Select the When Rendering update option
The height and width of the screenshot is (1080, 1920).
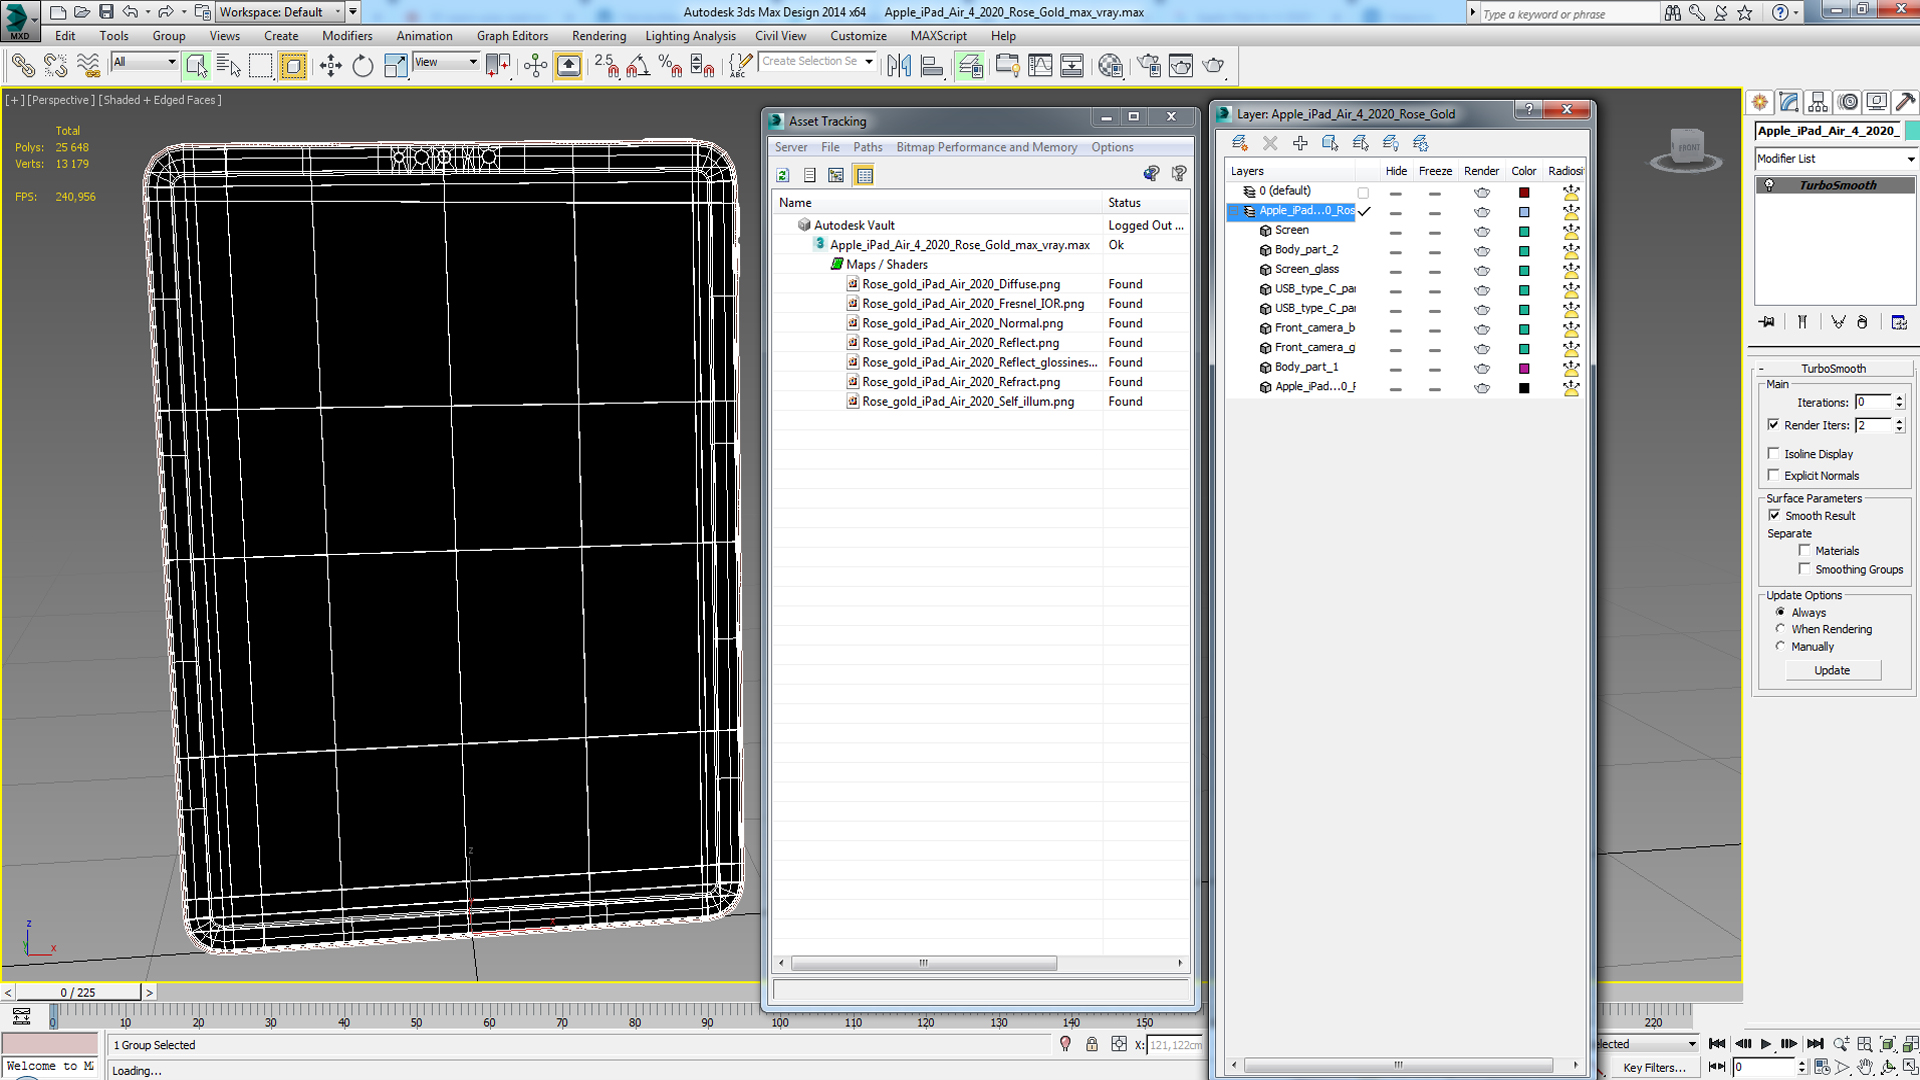(x=1780, y=629)
